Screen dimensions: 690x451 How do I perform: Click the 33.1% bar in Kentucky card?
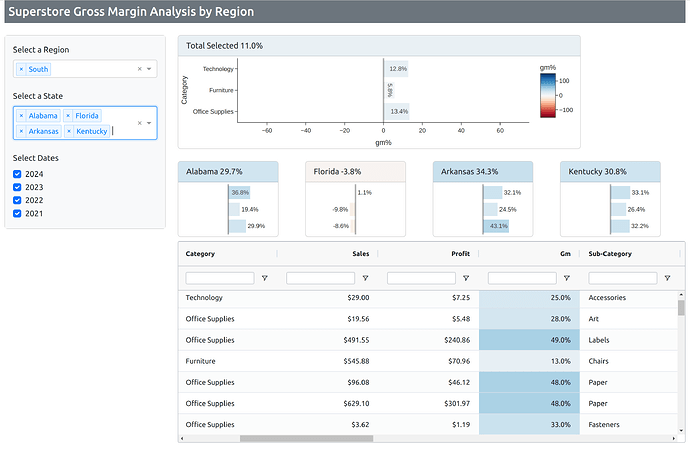coord(620,192)
